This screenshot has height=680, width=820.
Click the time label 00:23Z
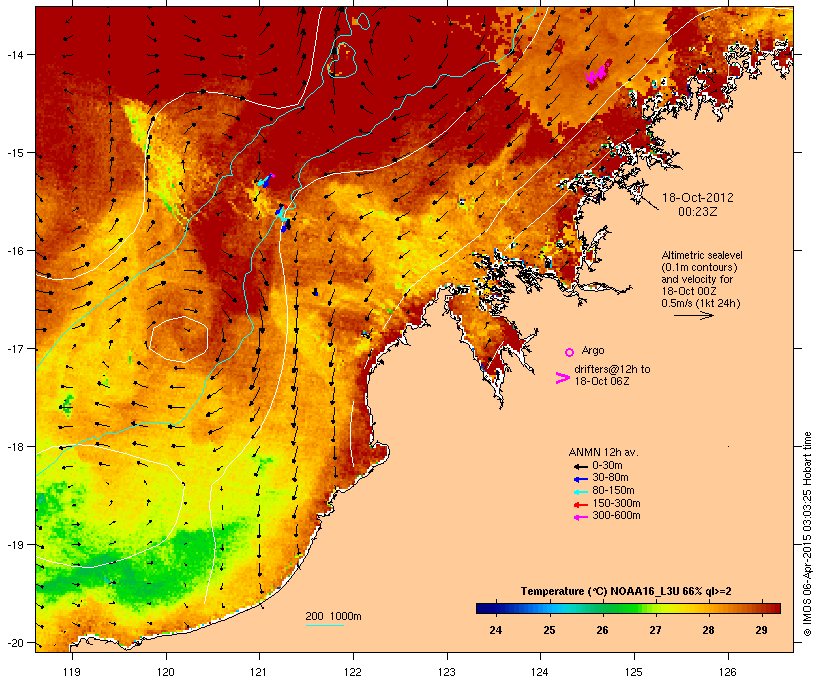click(x=698, y=212)
